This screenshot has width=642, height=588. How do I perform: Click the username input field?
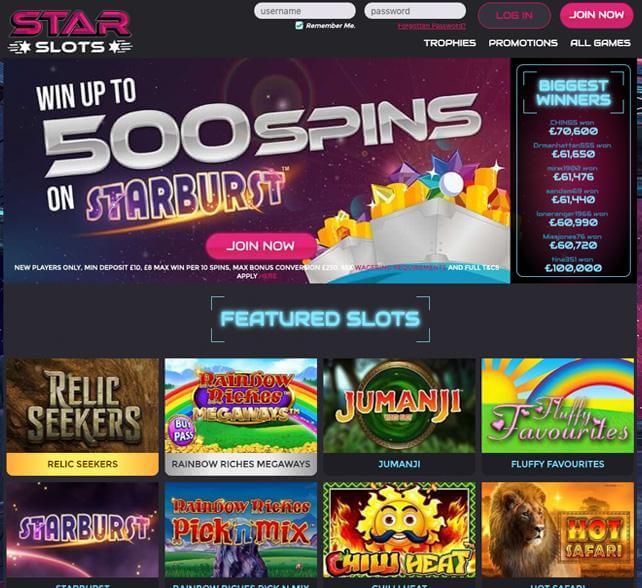305,11
